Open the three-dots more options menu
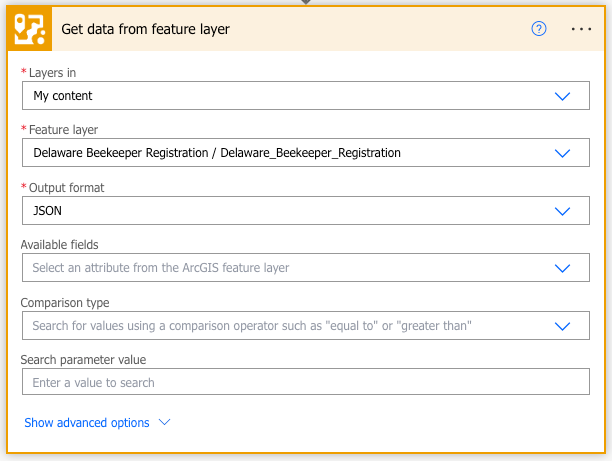612x461 pixels. (x=581, y=29)
